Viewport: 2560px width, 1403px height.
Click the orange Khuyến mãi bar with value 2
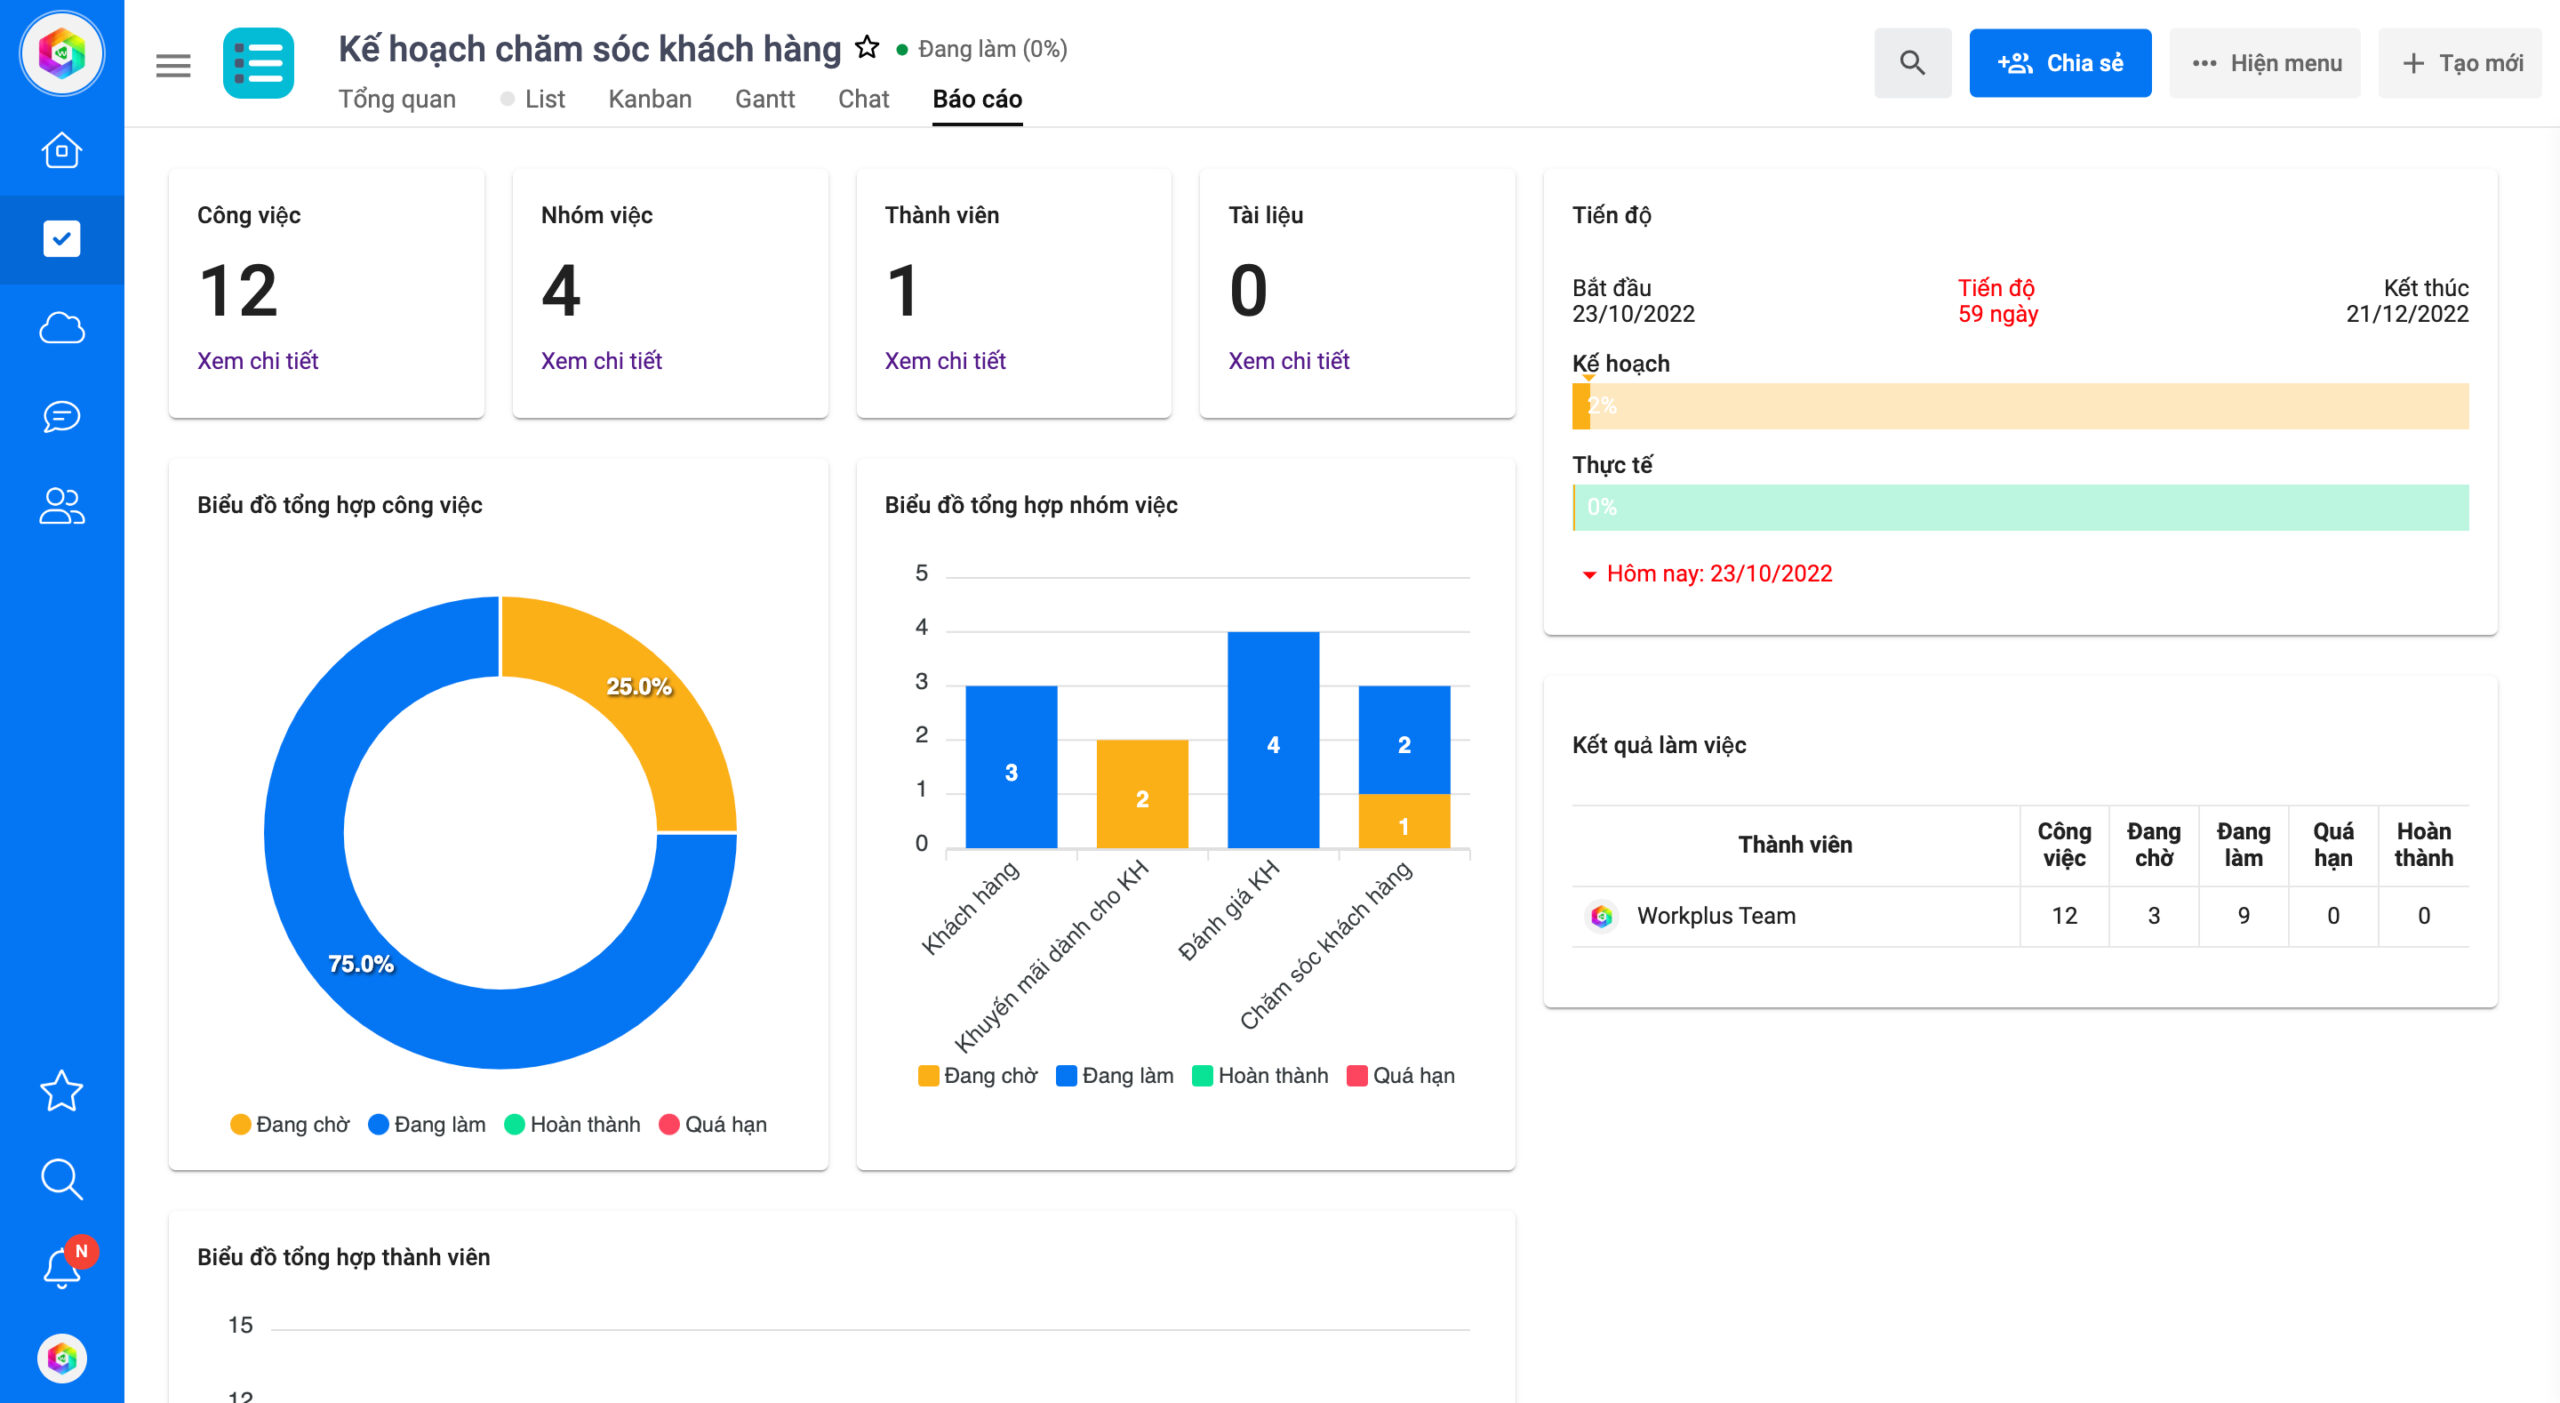tap(1142, 794)
